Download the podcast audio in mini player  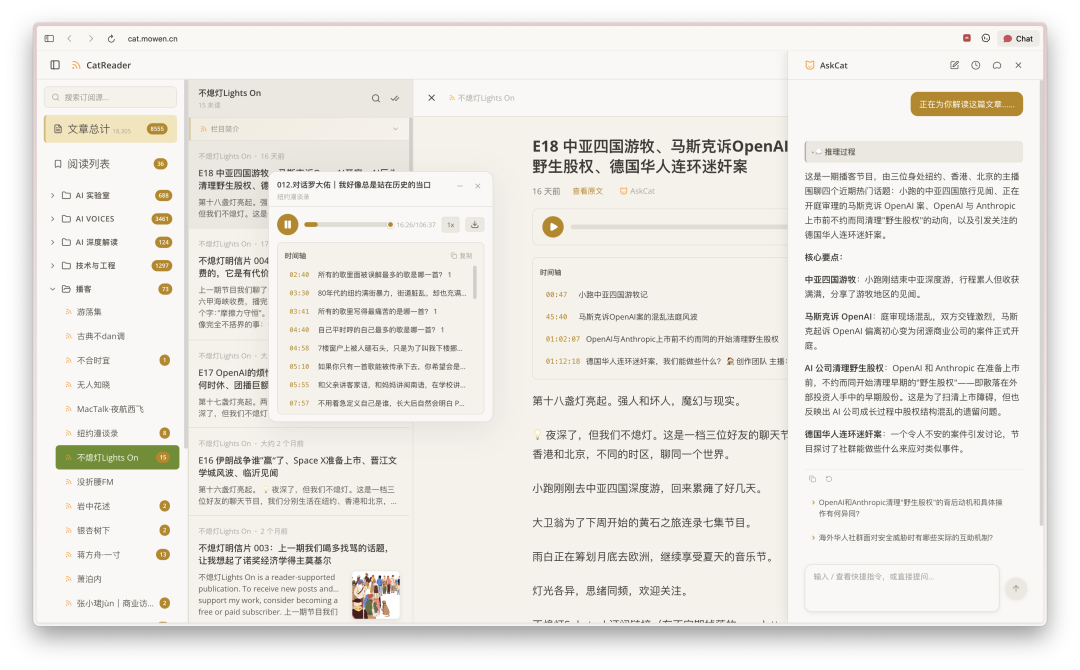click(x=475, y=224)
